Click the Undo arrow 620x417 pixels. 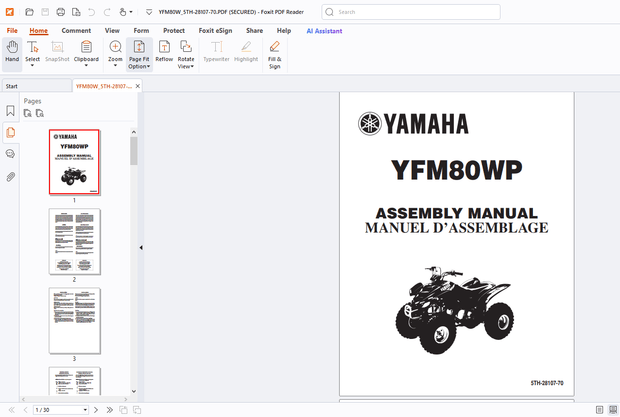[91, 12]
